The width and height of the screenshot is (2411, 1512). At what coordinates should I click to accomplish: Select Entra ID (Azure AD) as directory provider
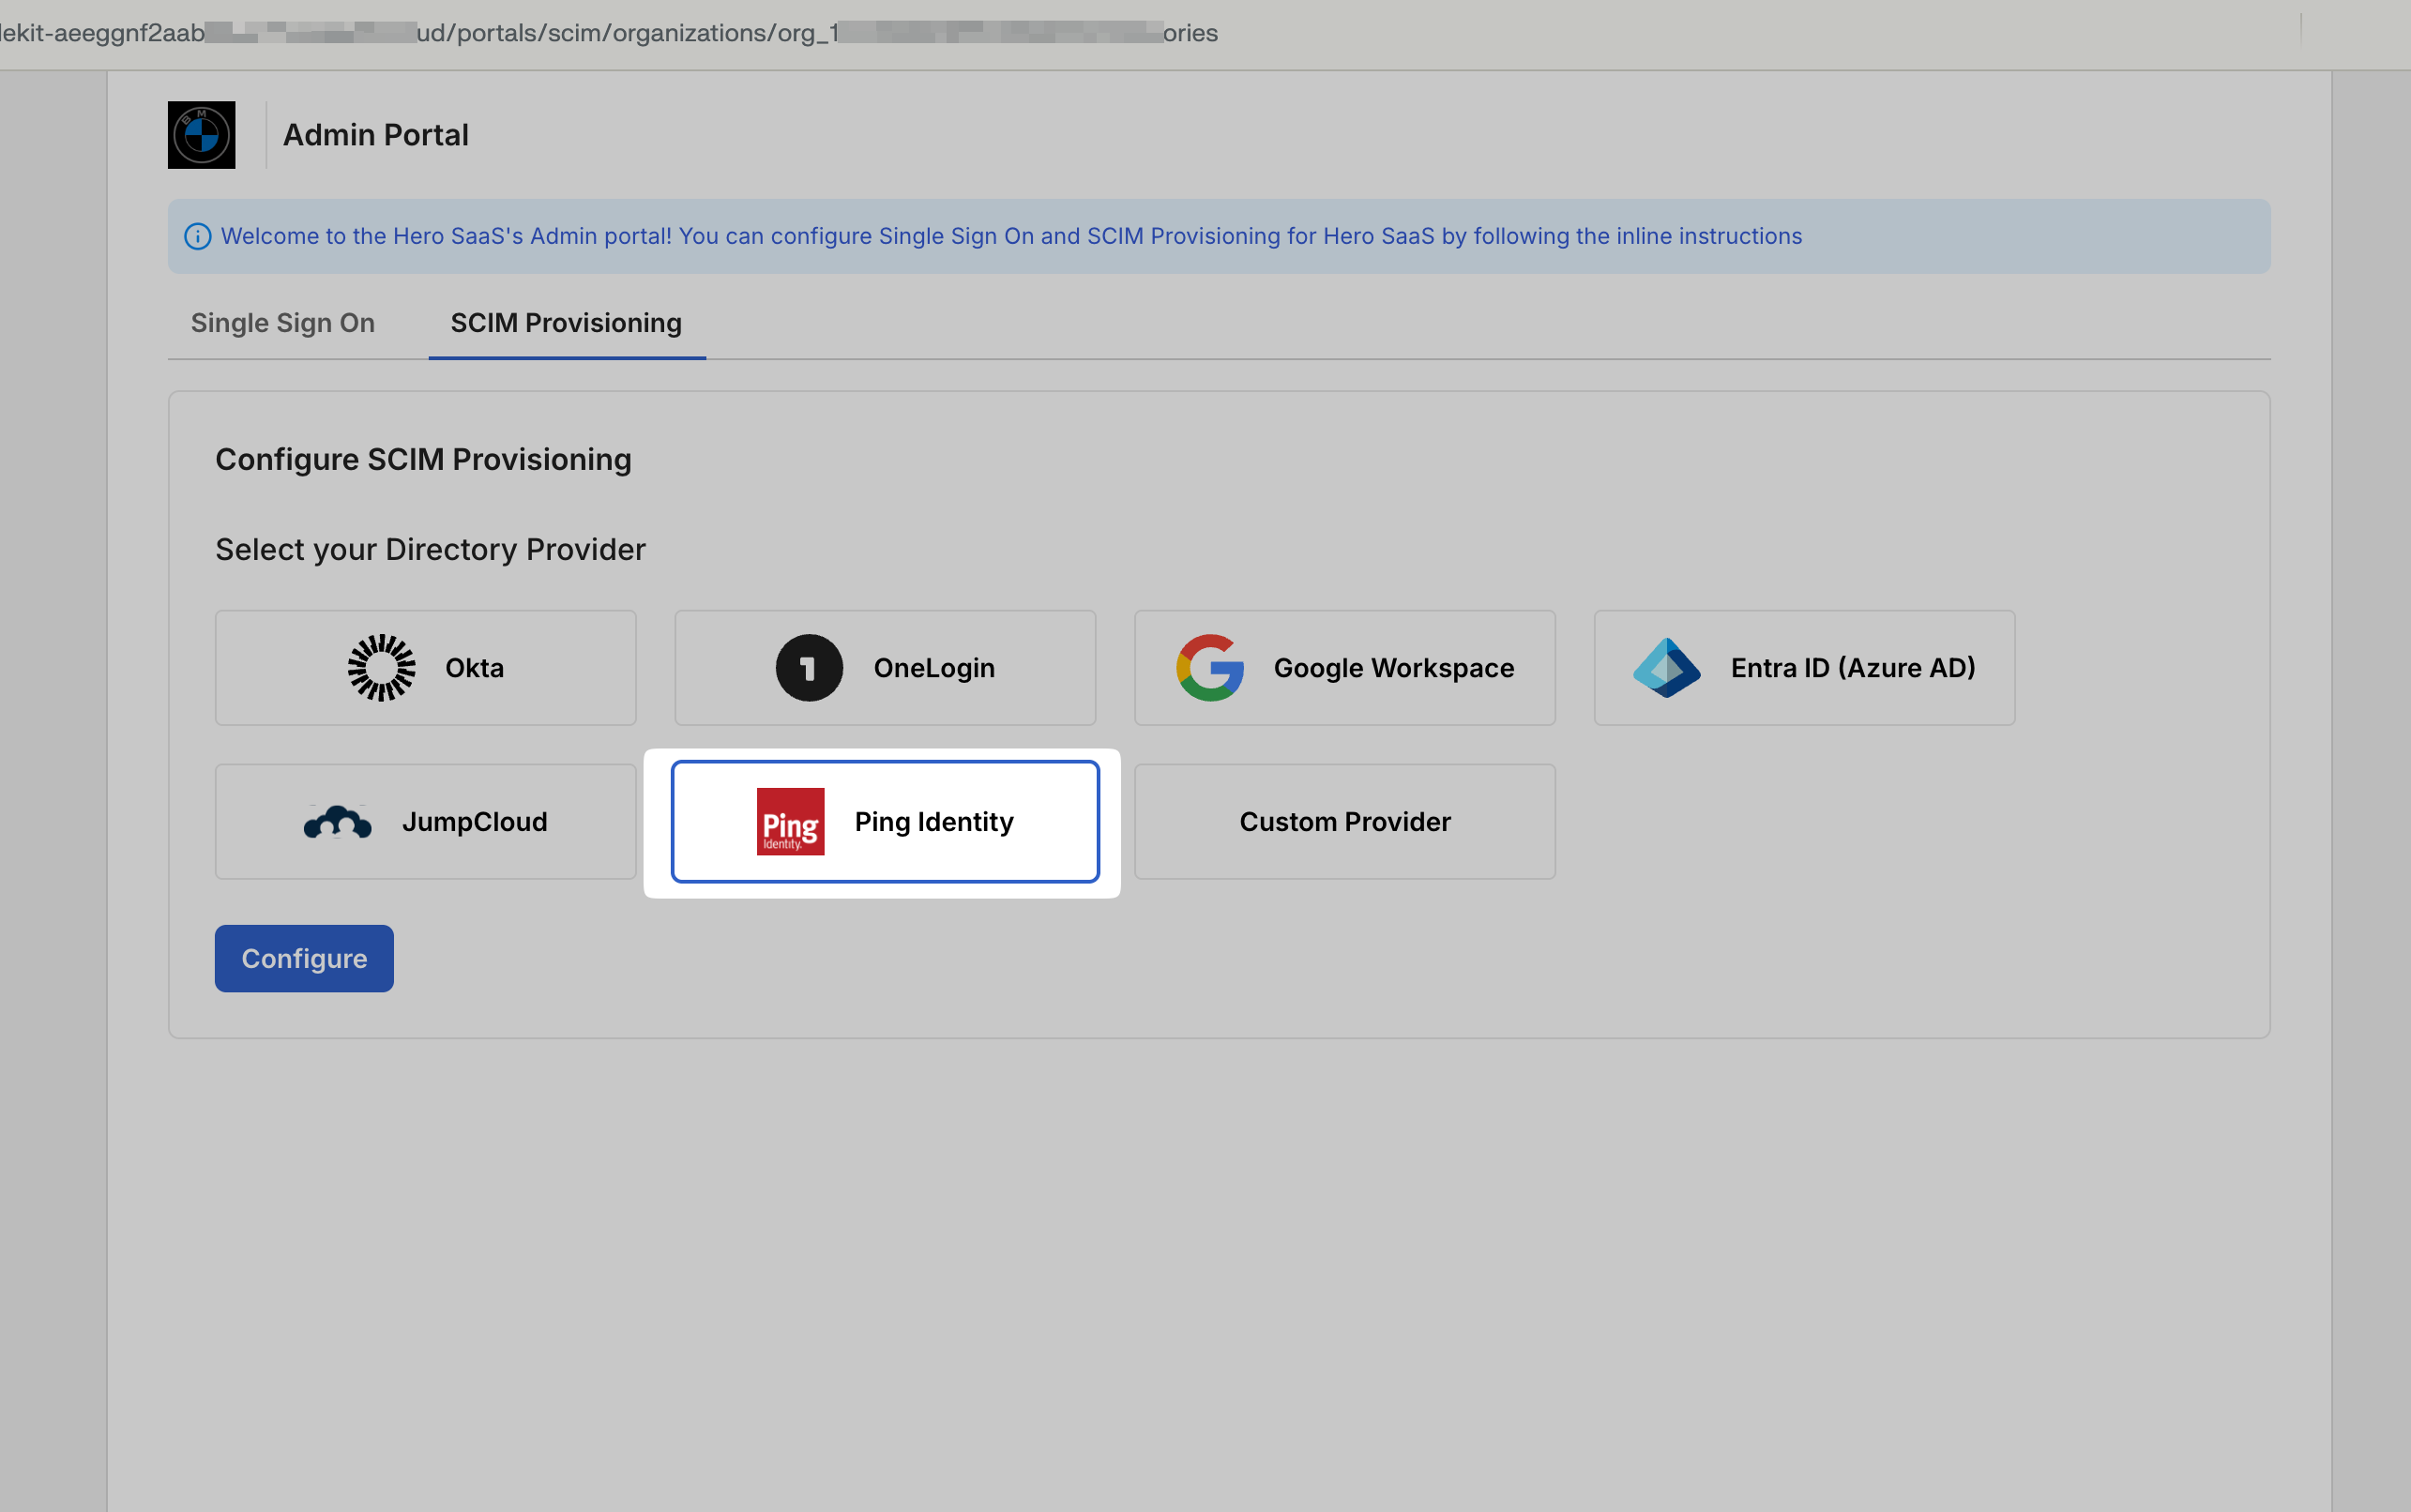click(1803, 667)
